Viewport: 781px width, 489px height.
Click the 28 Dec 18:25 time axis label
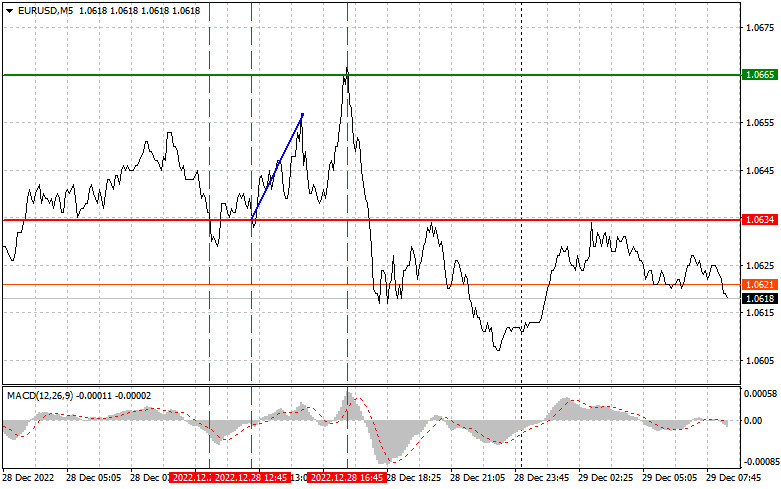pos(414,478)
